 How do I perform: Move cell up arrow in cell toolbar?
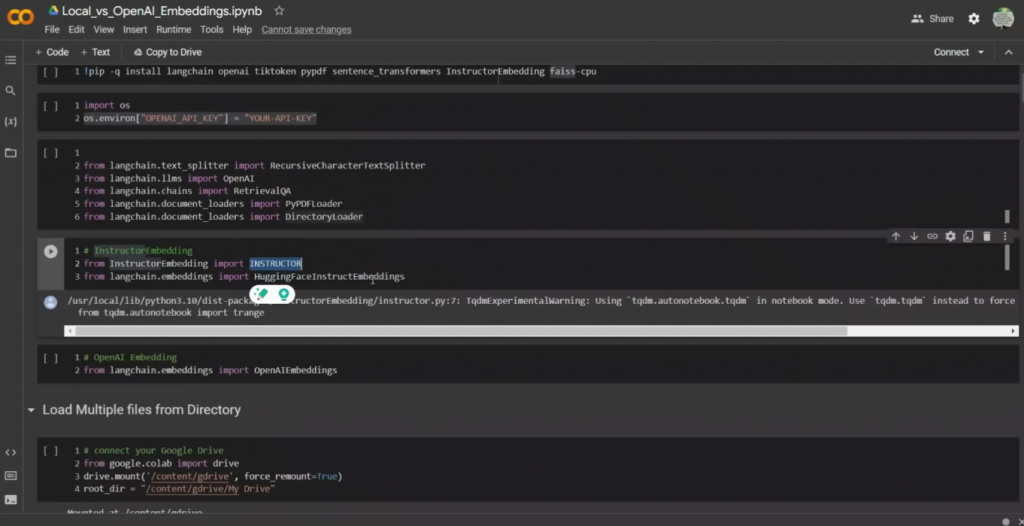coord(896,237)
